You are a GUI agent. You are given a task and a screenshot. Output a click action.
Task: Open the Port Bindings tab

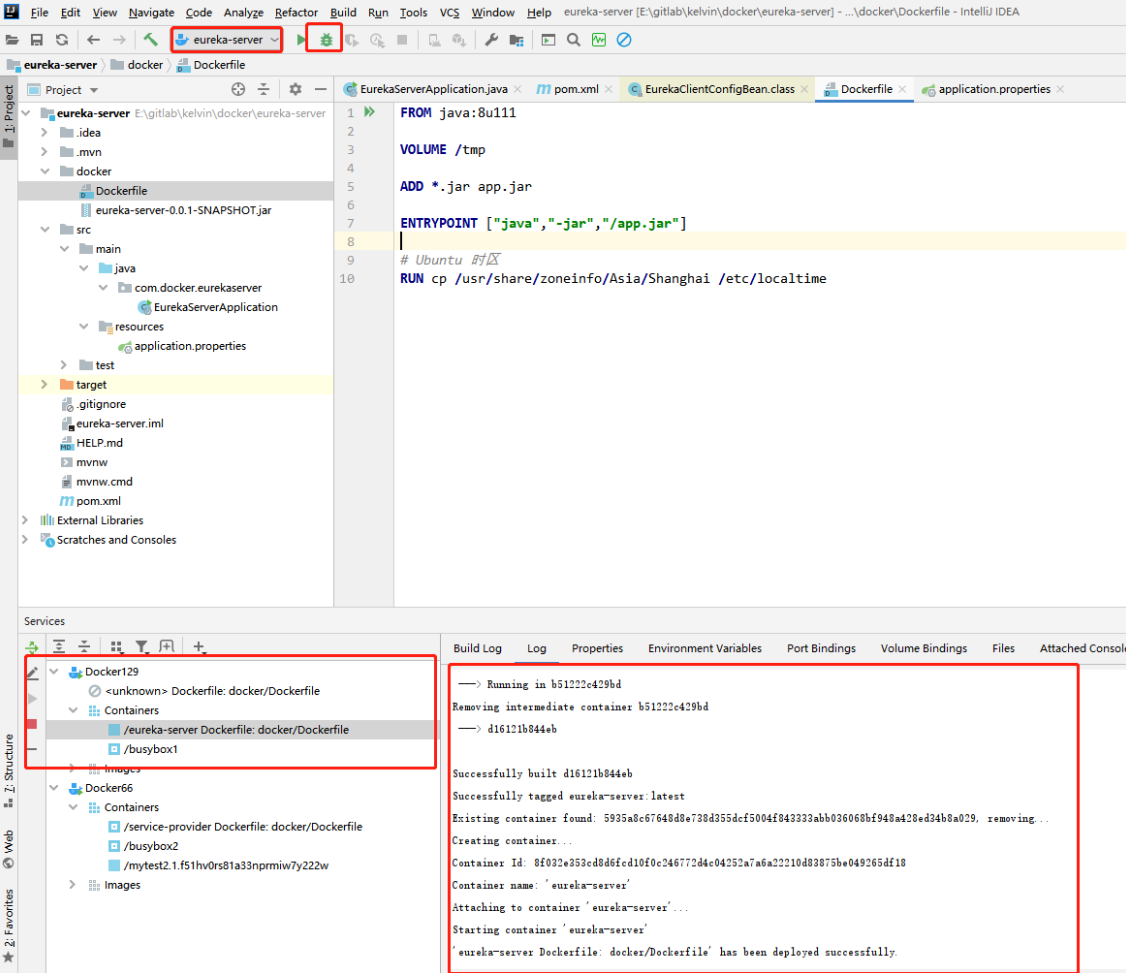tap(821, 648)
